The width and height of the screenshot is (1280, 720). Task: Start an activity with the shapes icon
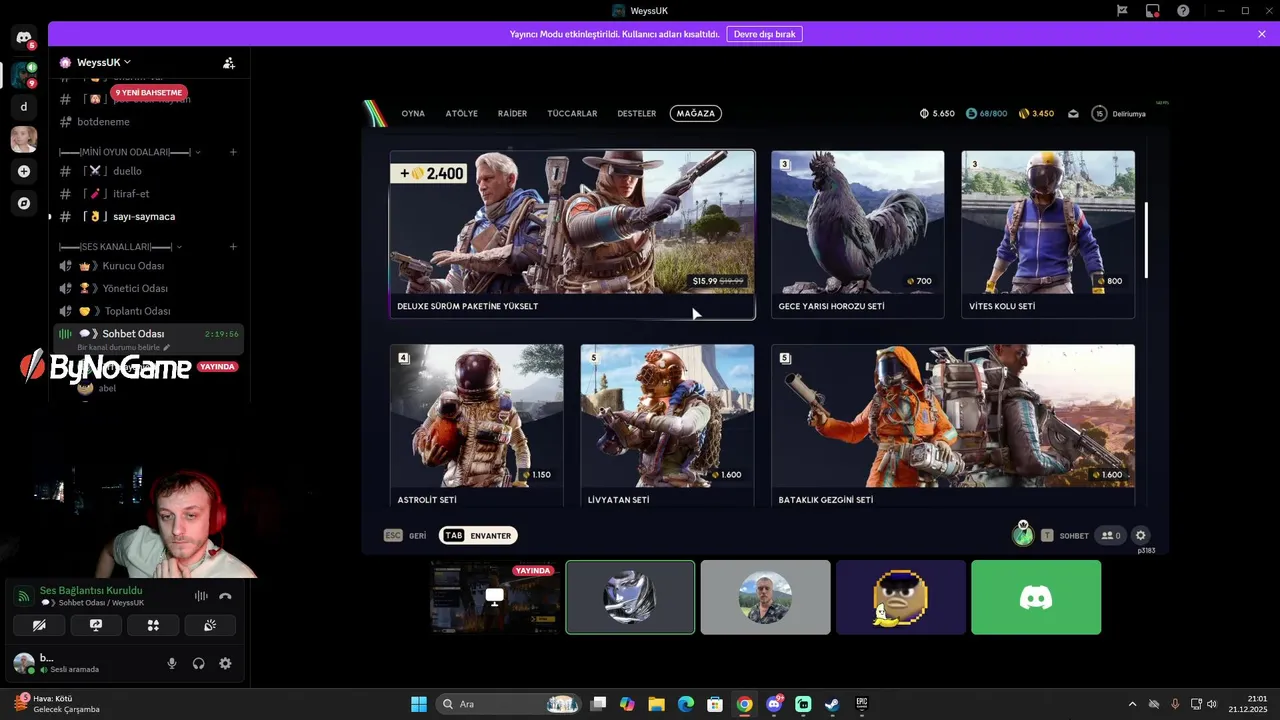pos(153,625)
